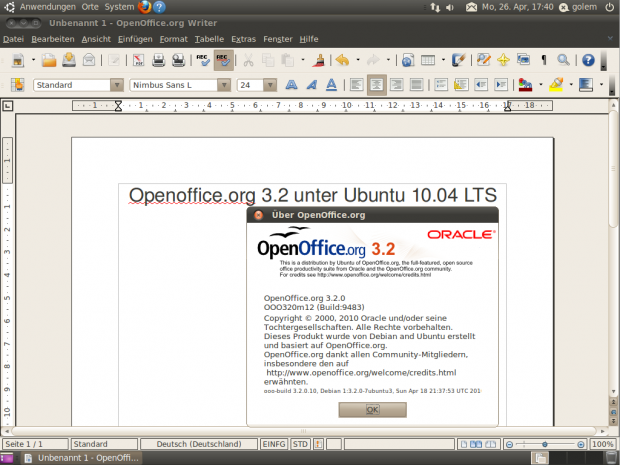The image size is (620, 465).
Task: Open Find & Replace icon
Action: pyautogui.click(x=484, y=60)
